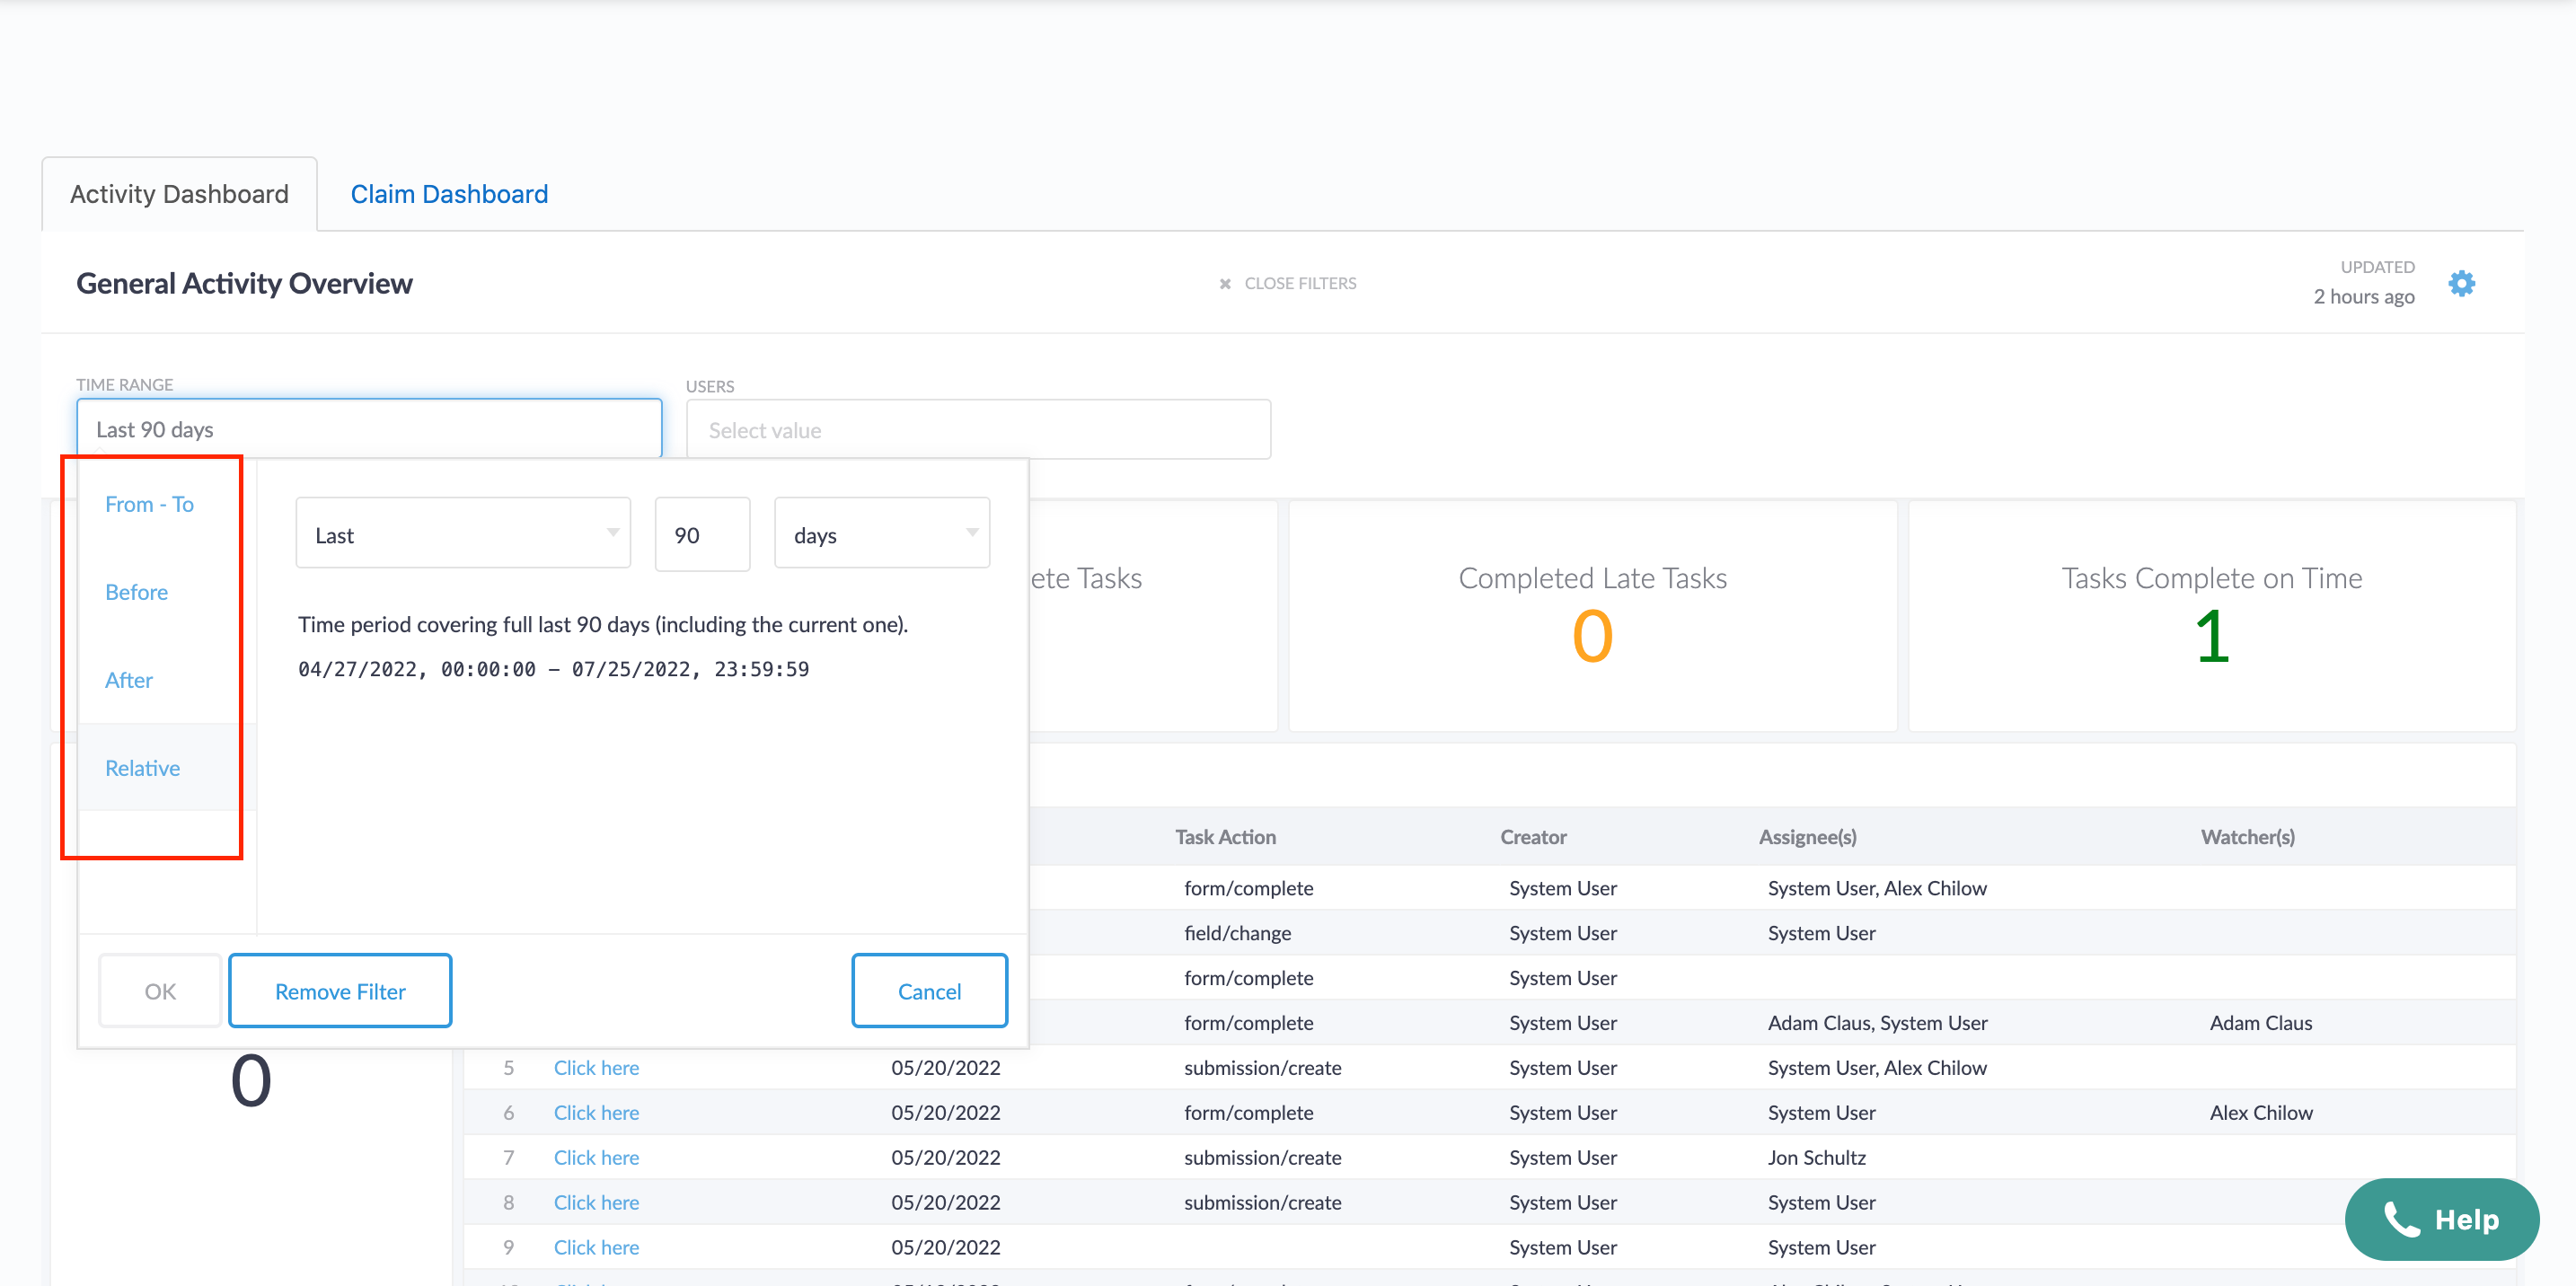Click the Remove Filter button
Screen dimensions: 2576x1286
pyautogui.click(x=340, y=991)
